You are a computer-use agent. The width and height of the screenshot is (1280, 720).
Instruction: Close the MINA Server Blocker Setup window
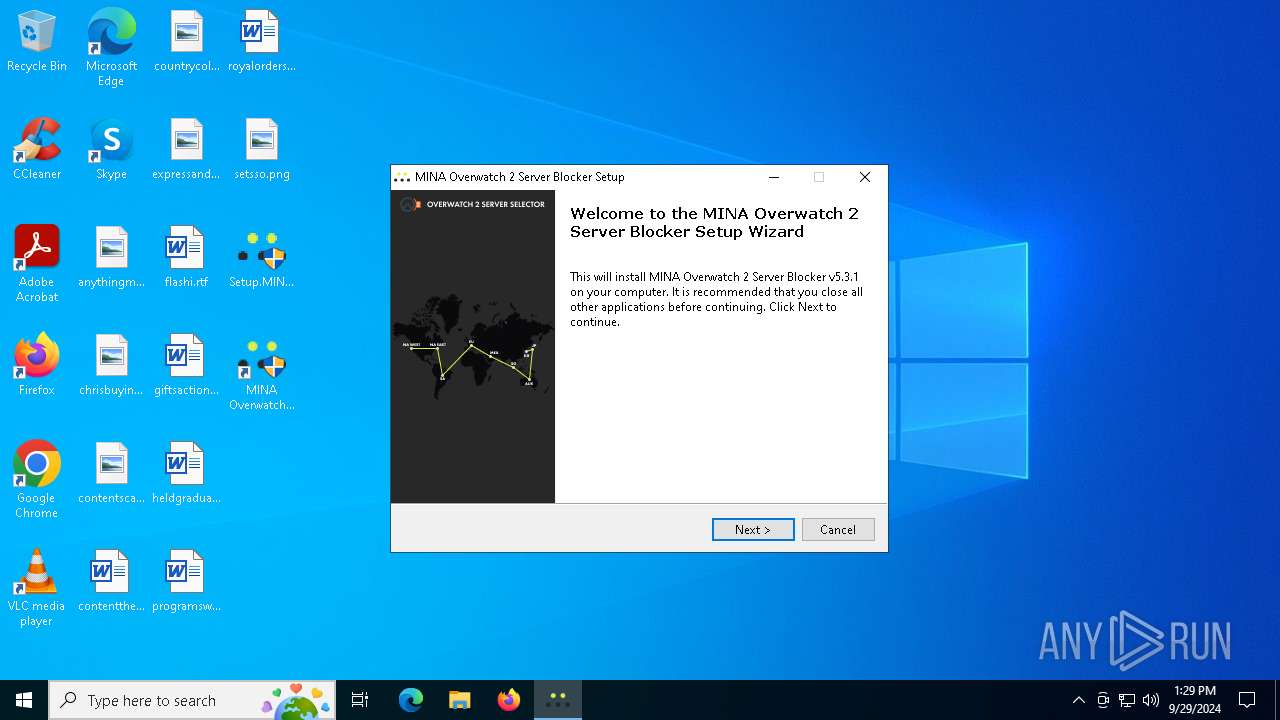(x=865, y=177)
